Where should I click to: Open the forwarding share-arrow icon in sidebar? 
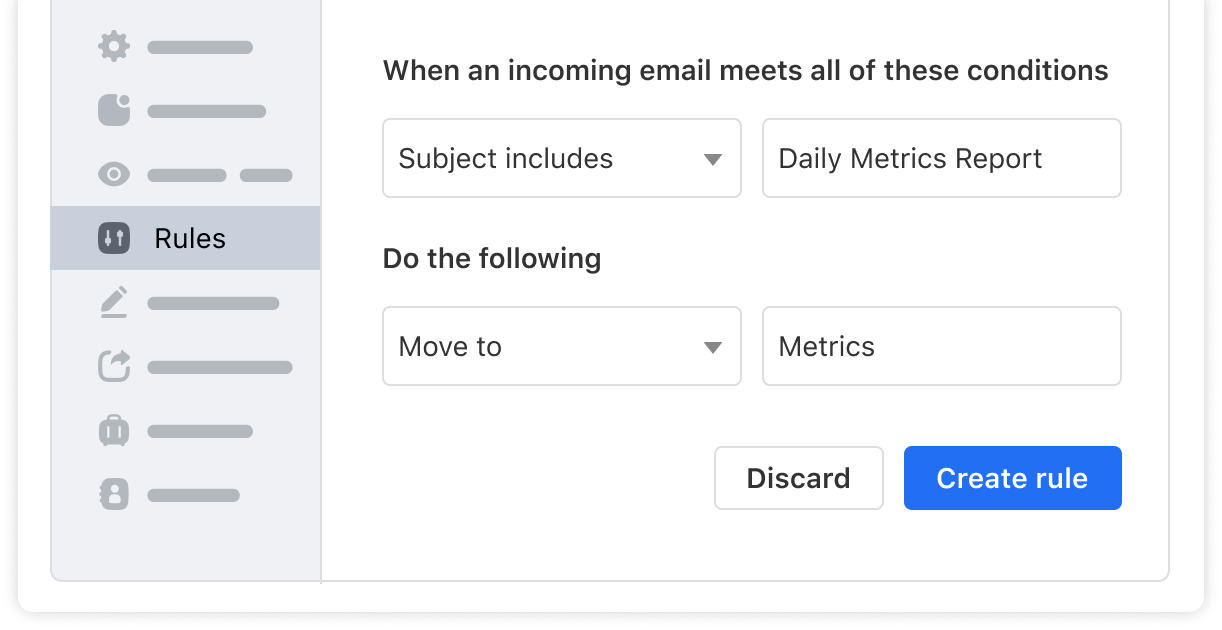pos(114,366)
